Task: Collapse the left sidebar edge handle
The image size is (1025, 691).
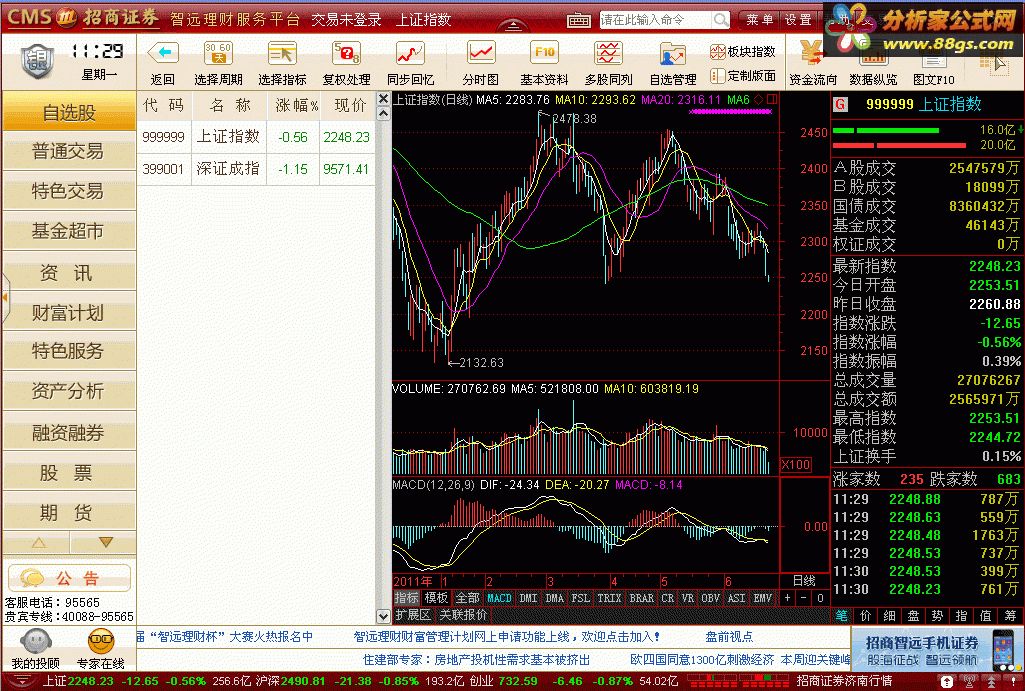Action: pyautogui.click(x=5, y=298)
